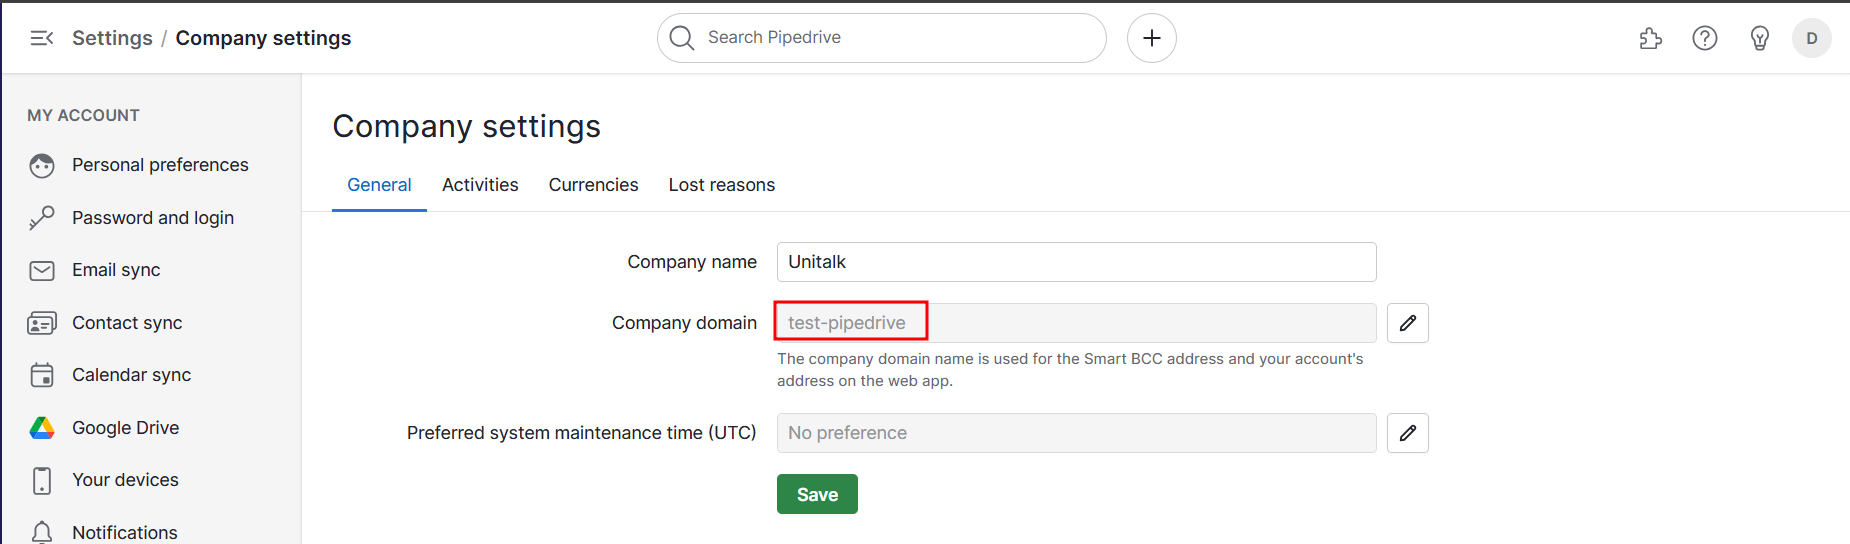Image resolution: width=1850 pixels, height=544 pixels.
Task: Go to Settings breadcrumb link
Action: click(112, 38)
